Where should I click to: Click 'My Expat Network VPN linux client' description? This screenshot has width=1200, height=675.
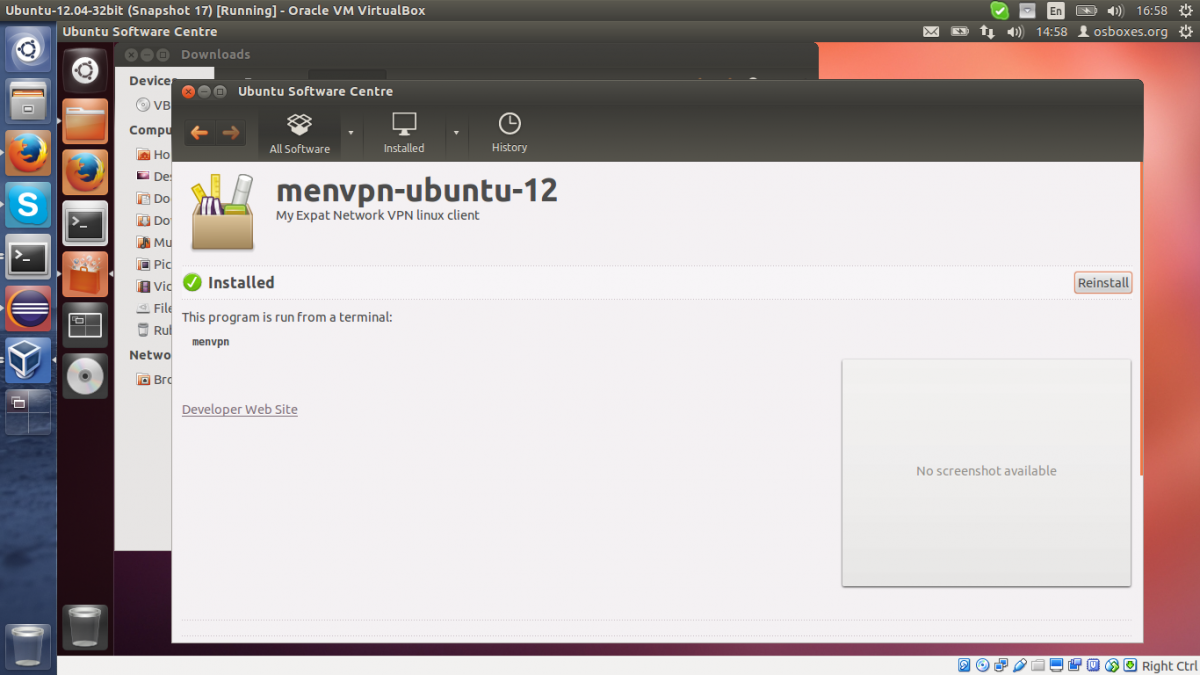[377, 215]
